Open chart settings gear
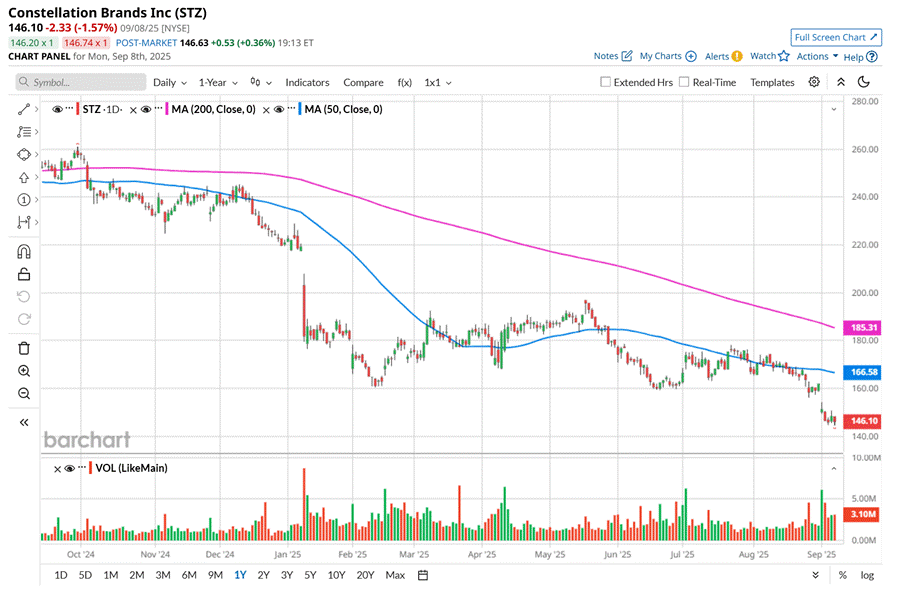 [x=813, y=82]
